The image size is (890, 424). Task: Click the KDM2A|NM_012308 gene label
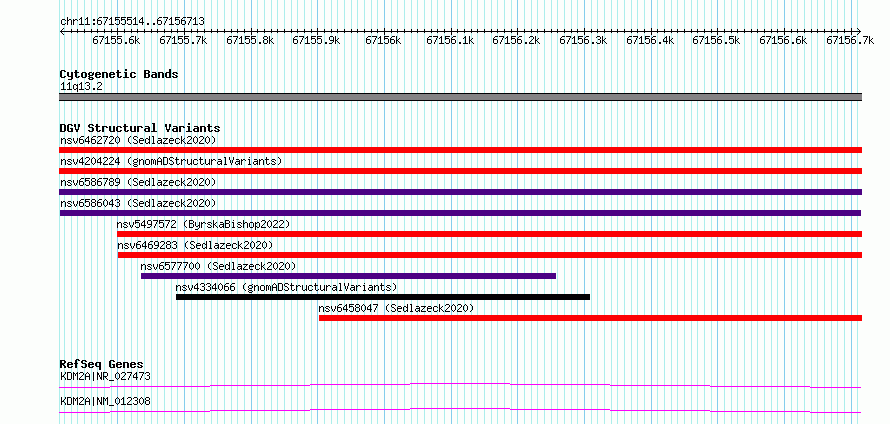click(x=105, y=401)
